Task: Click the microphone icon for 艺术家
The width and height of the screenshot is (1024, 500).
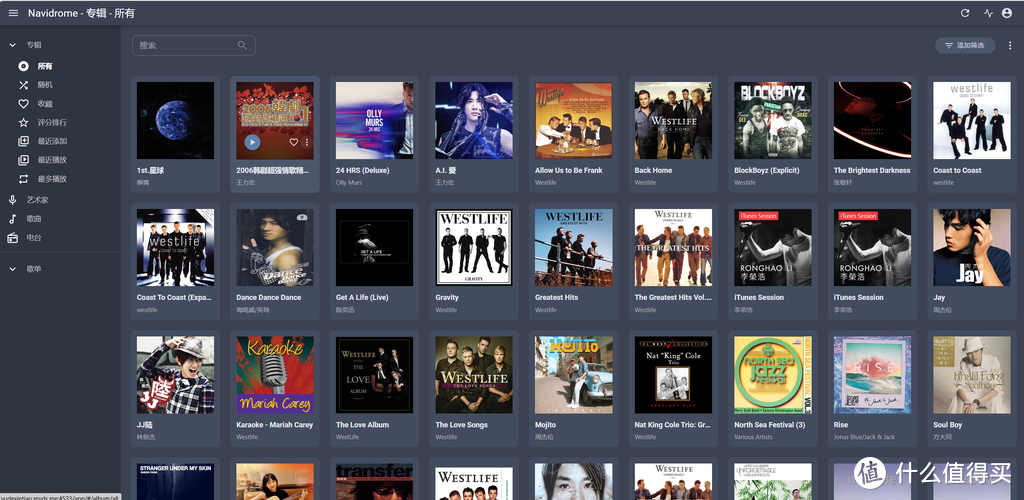Action: [12, 200]
